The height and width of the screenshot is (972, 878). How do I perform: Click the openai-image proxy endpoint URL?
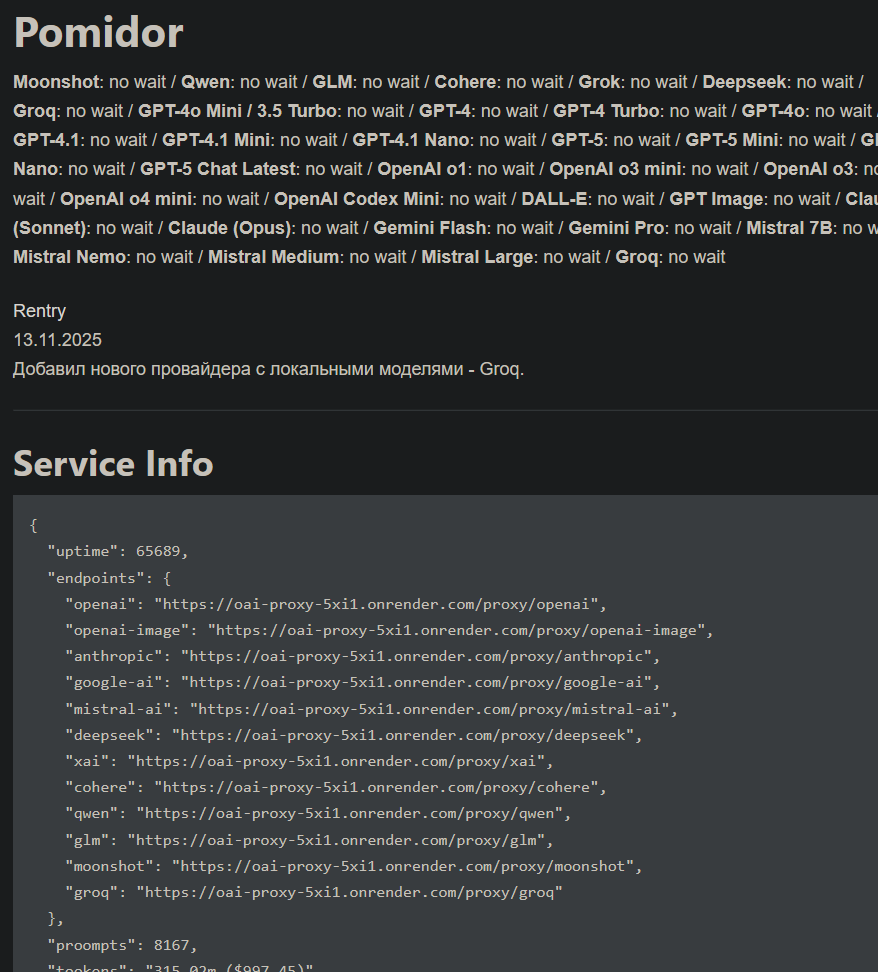(456, 630)
